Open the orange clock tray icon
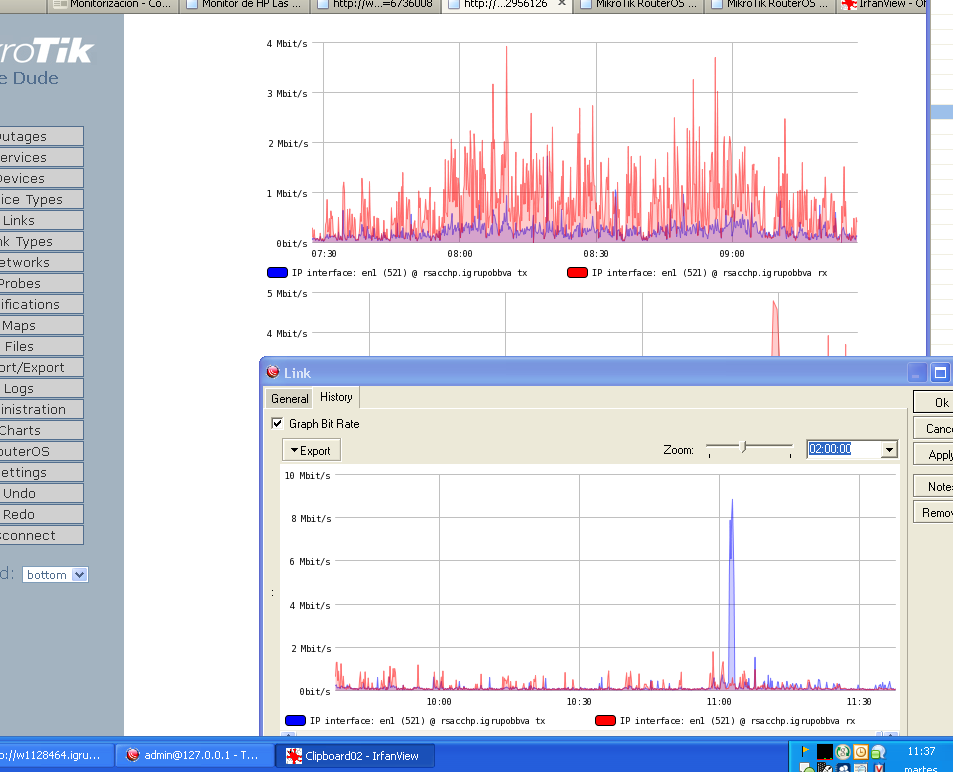 (x=861, y=752)
